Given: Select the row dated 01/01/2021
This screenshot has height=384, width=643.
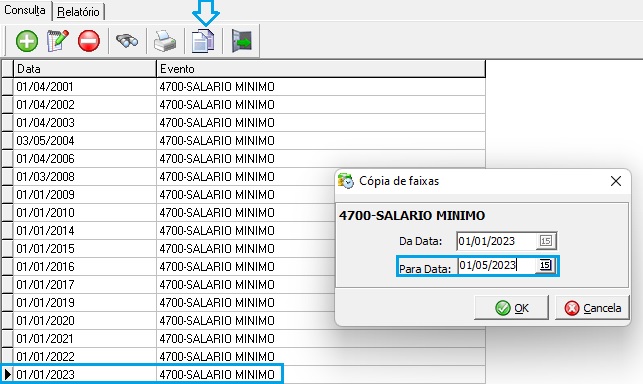Looking at the screenshot, I should 243,339.
